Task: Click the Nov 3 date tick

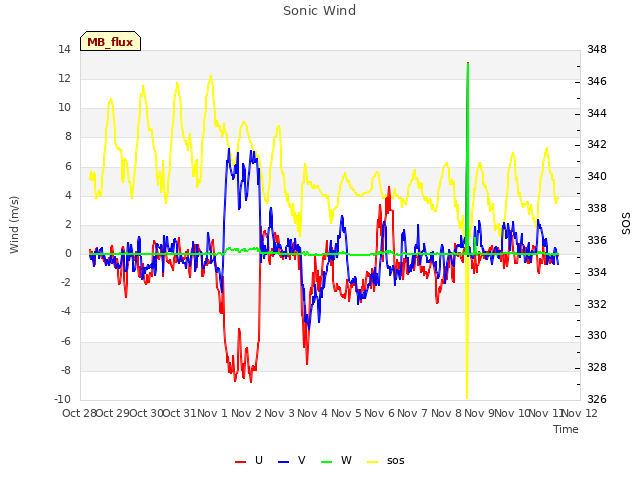Action: click(279, 413)
